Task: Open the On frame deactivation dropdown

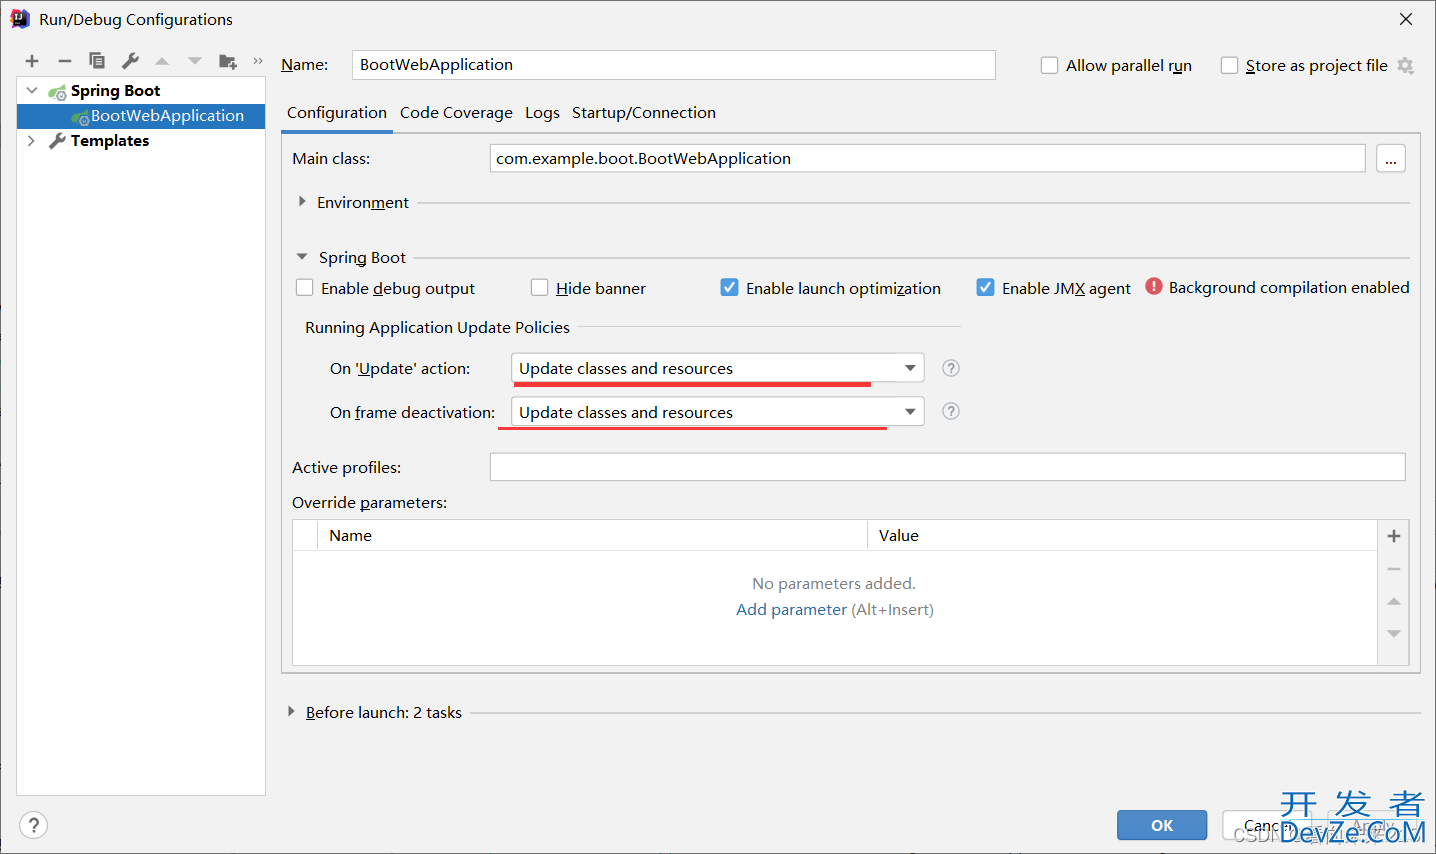Action: tap(717, 412)
